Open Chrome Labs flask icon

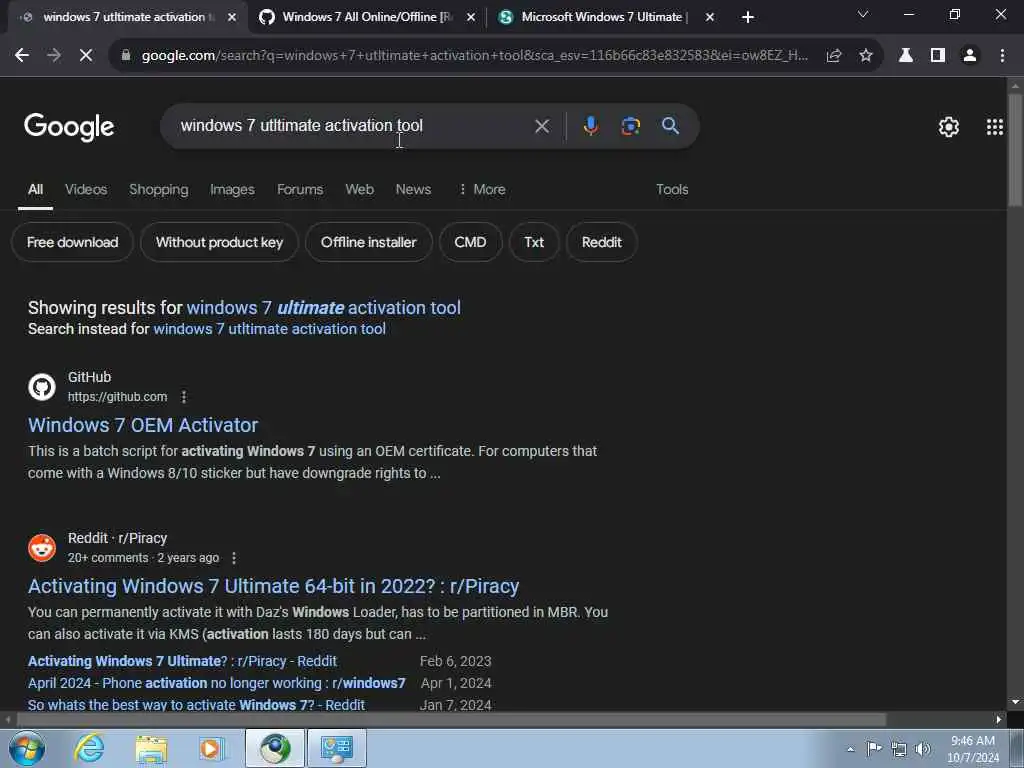(906, 56)
